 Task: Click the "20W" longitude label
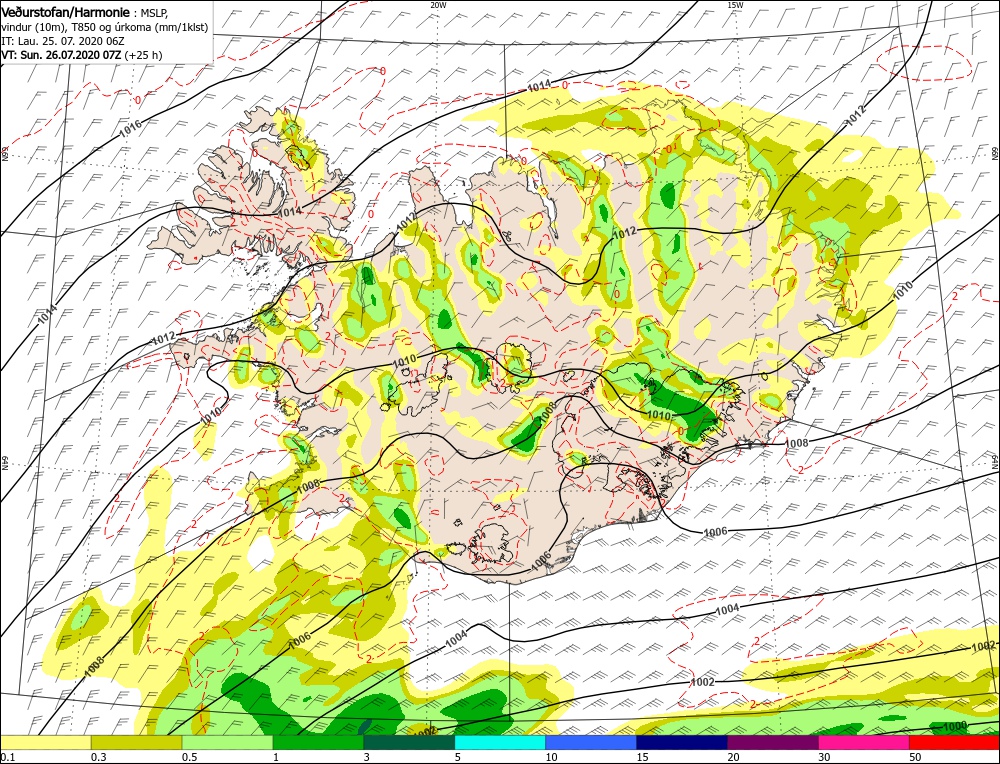[438, 4]
